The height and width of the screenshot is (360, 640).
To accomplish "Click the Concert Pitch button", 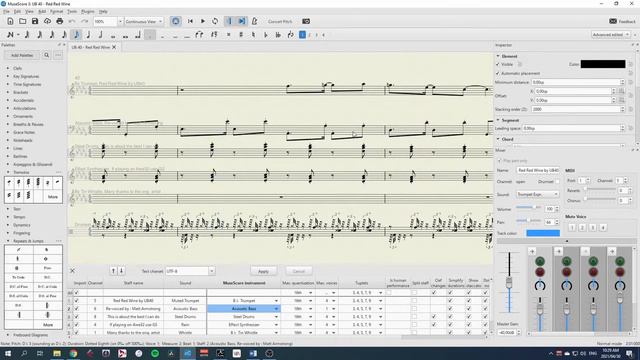I will click(x=280, y=21).
